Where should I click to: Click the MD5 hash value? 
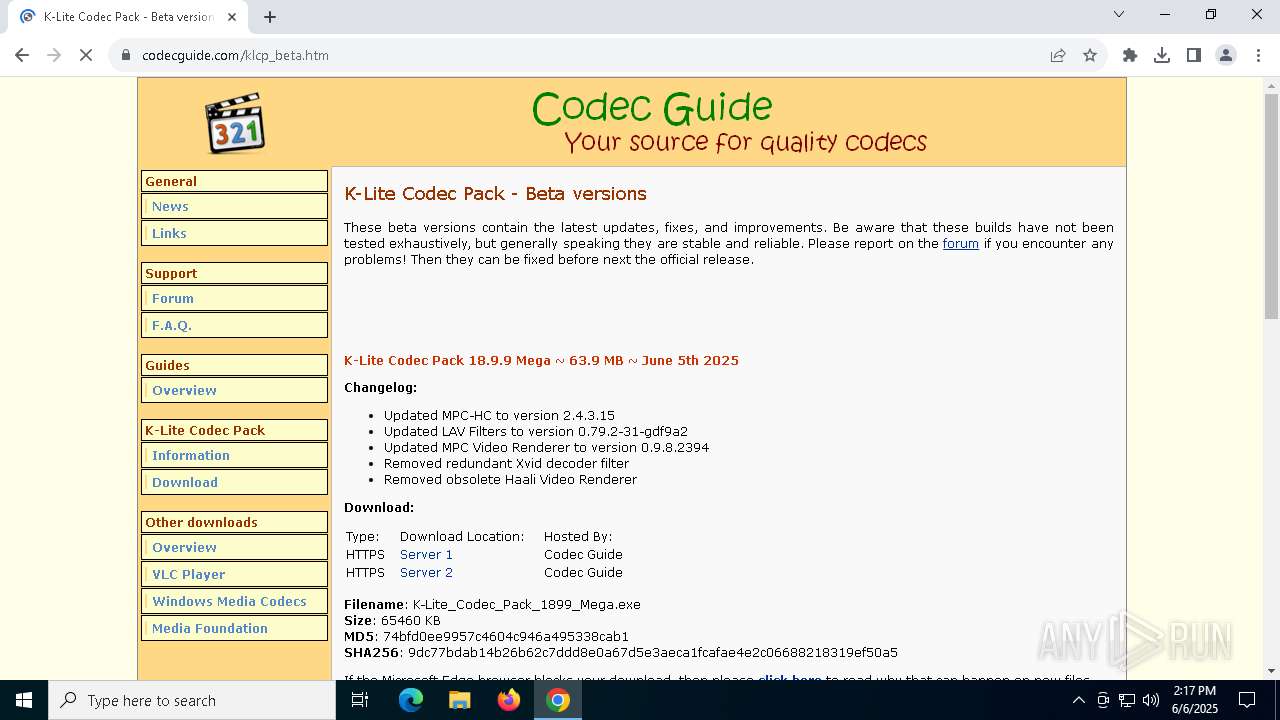(505, 636)
